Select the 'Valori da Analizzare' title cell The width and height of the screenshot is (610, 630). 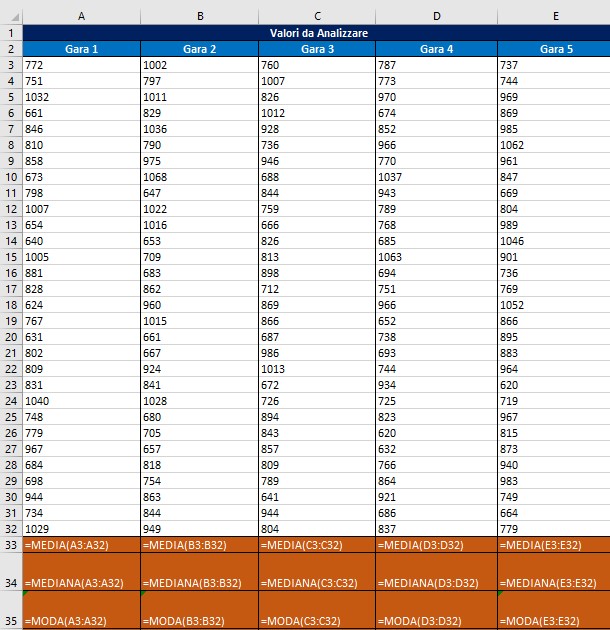coord(316,33)
